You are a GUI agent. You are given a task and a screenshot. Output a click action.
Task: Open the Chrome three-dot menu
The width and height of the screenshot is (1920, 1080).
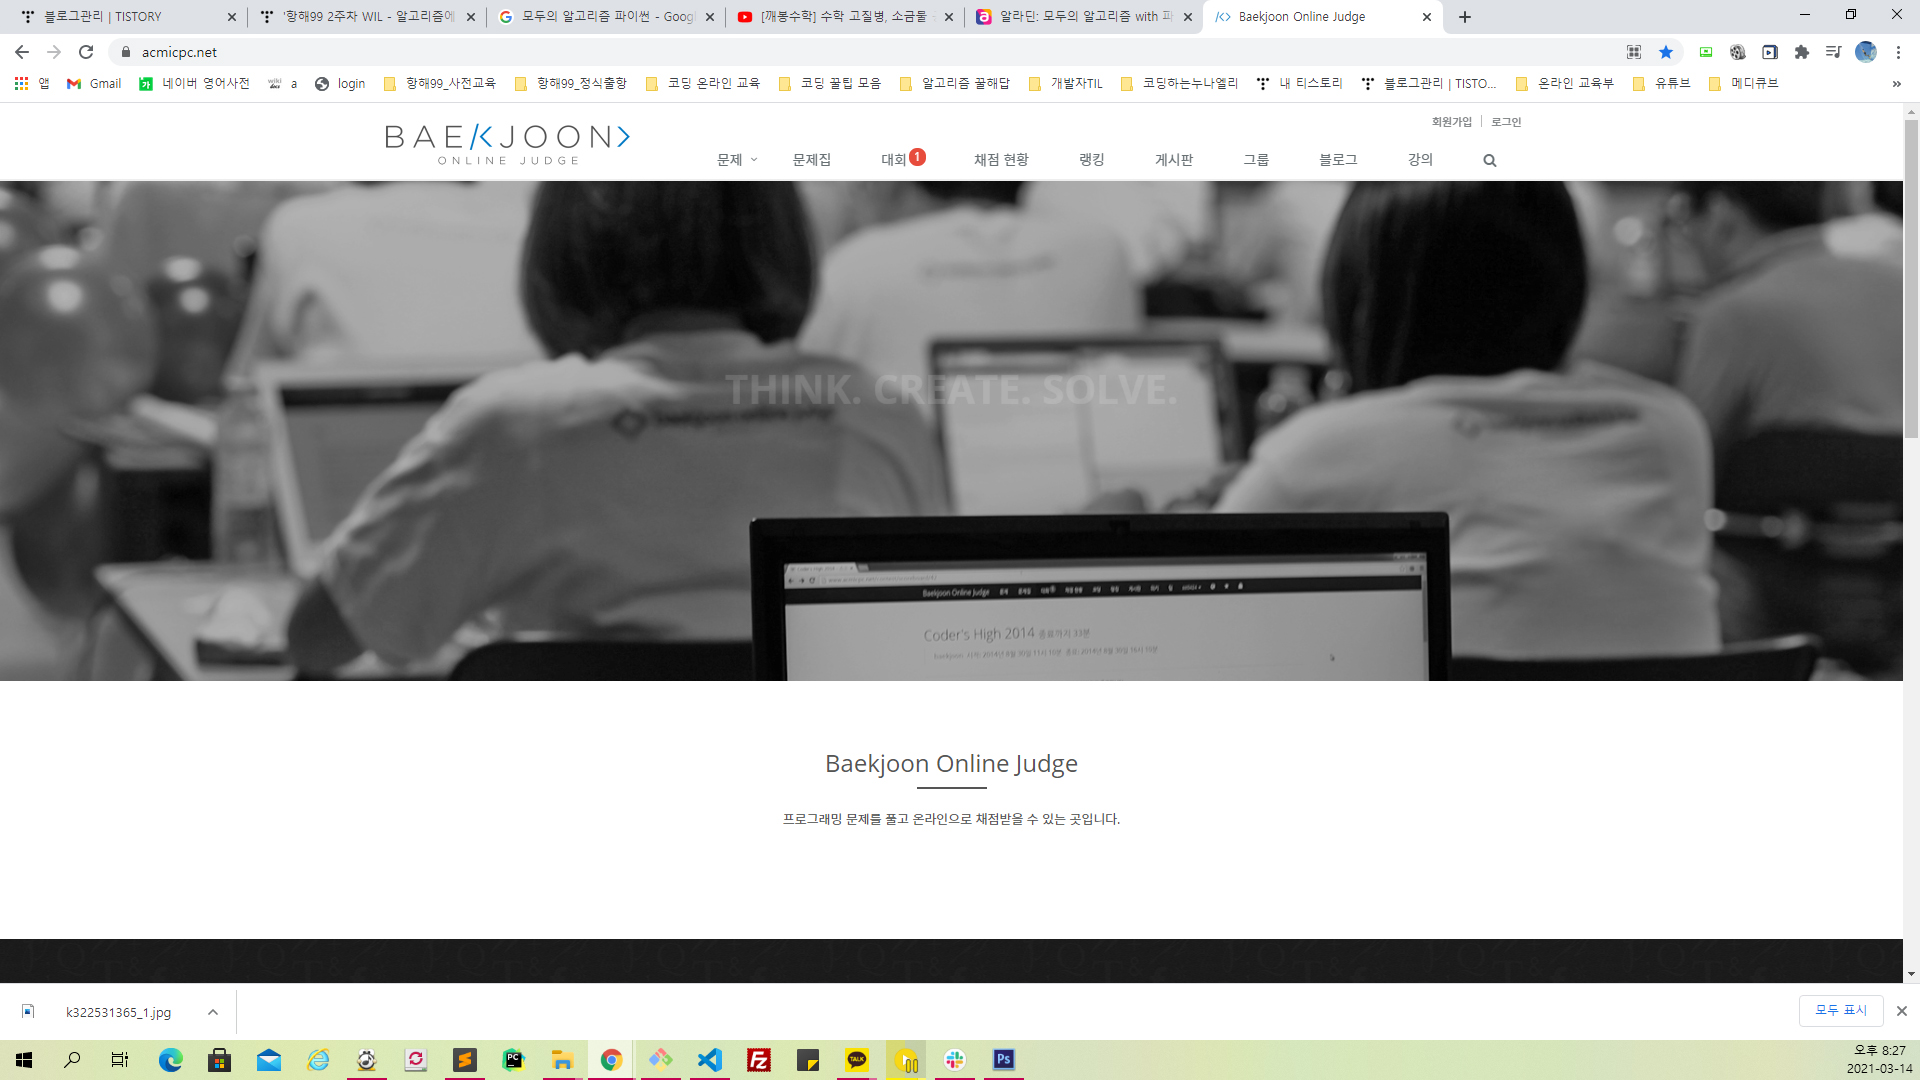point(1898,52)
